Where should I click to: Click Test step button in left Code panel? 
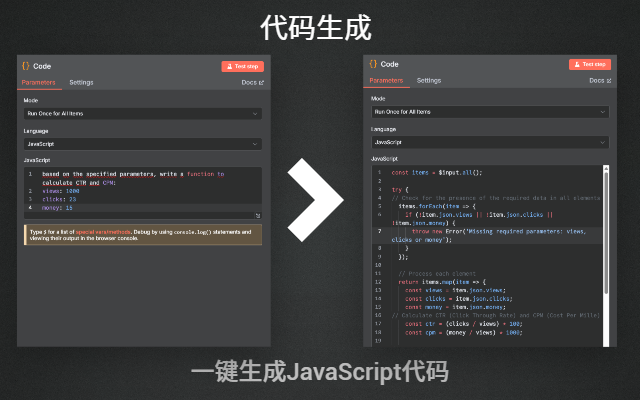[242, 67]
